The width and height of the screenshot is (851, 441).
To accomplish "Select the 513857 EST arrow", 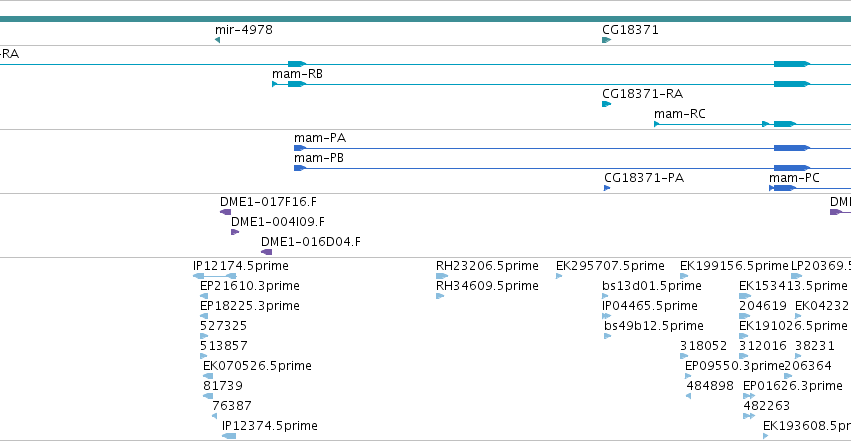I will (204, 356).
